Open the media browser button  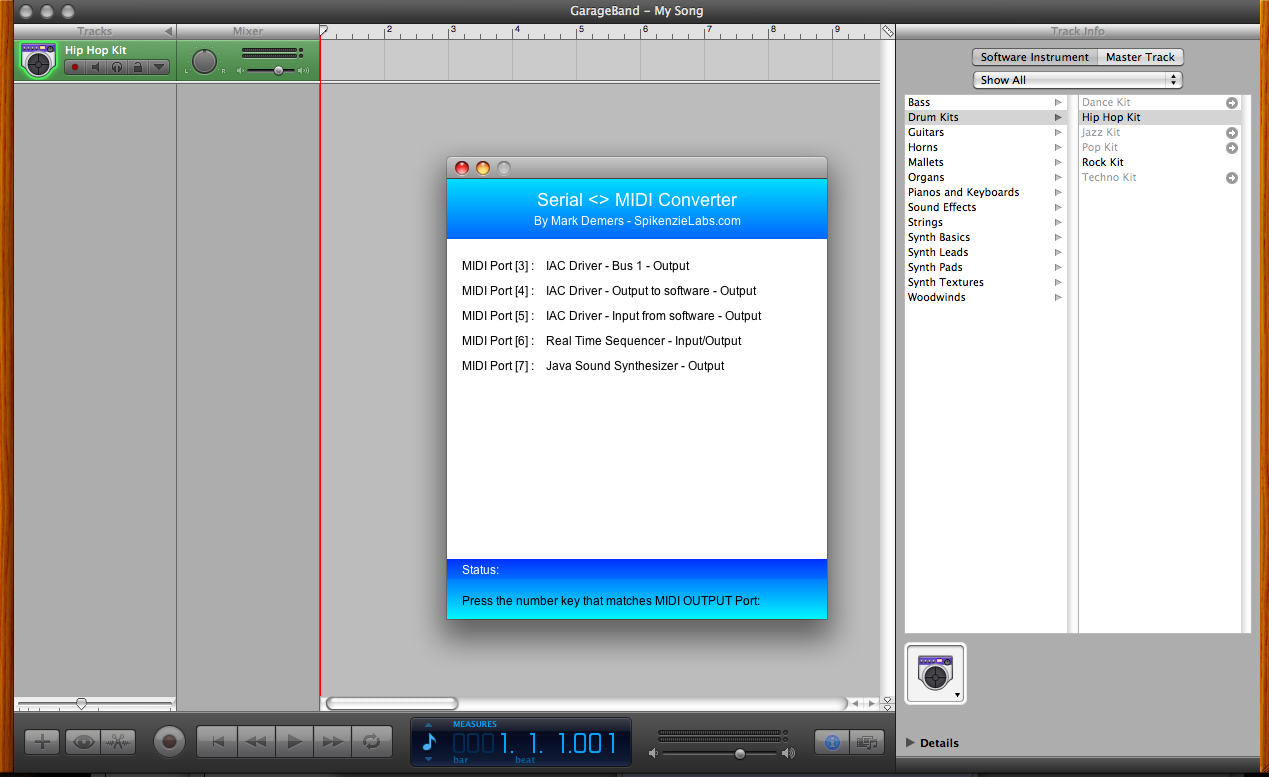click(866, 742)
